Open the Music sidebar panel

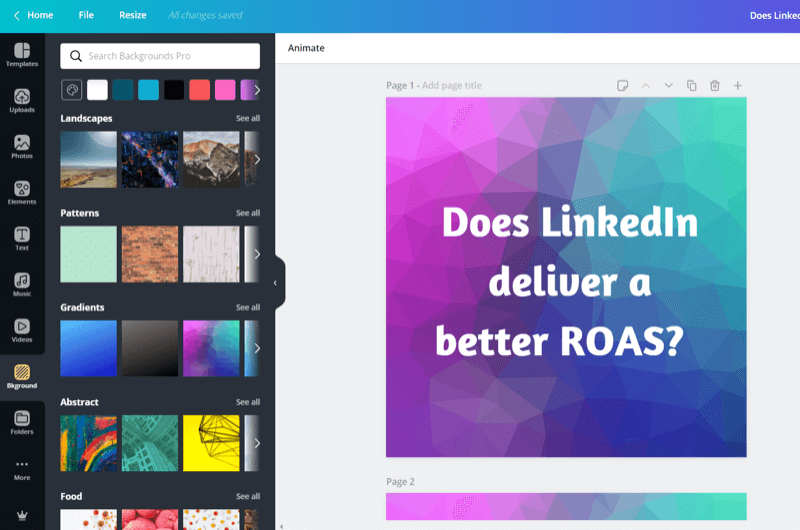[x=22, y=285]
